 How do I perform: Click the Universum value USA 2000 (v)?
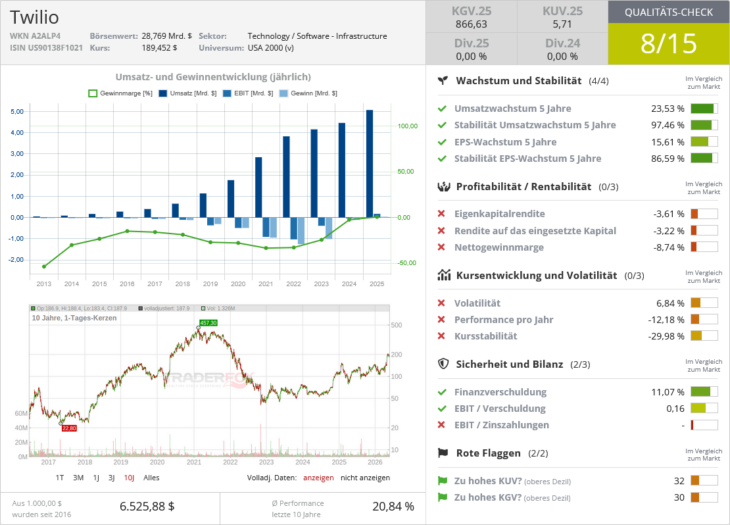pos(270,47)
